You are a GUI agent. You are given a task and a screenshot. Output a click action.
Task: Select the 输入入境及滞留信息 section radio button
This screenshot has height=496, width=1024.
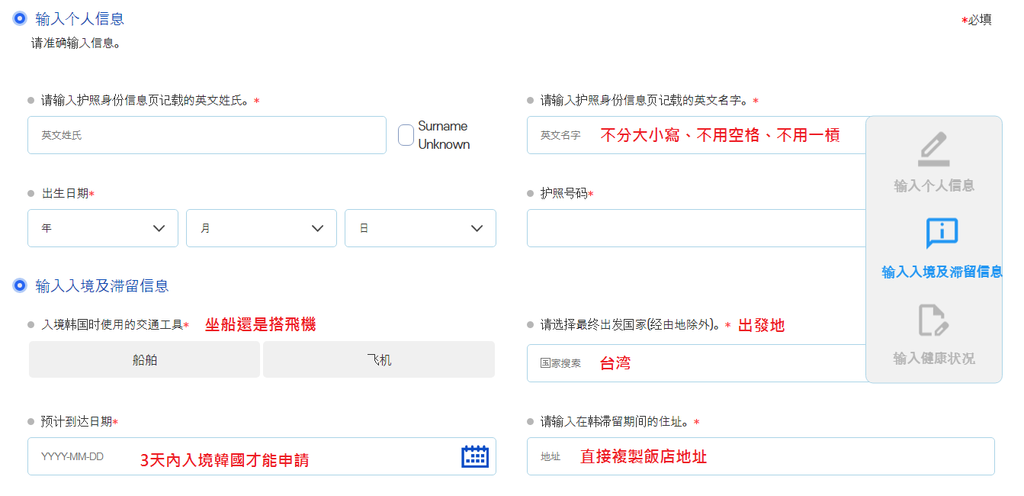tap(19, 286)
